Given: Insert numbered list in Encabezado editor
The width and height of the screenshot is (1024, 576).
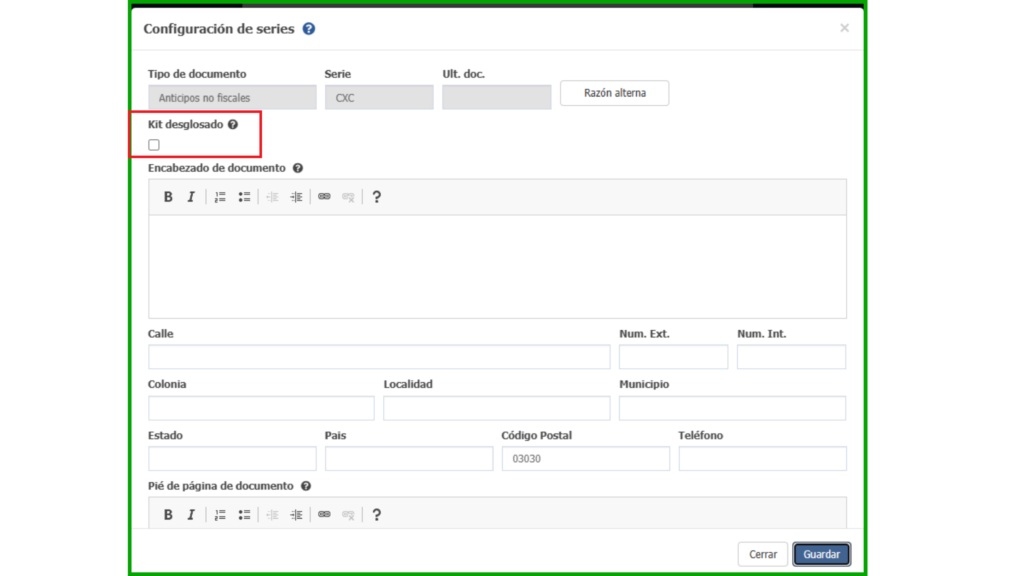Looking at the screenshot, I should 220,197.
